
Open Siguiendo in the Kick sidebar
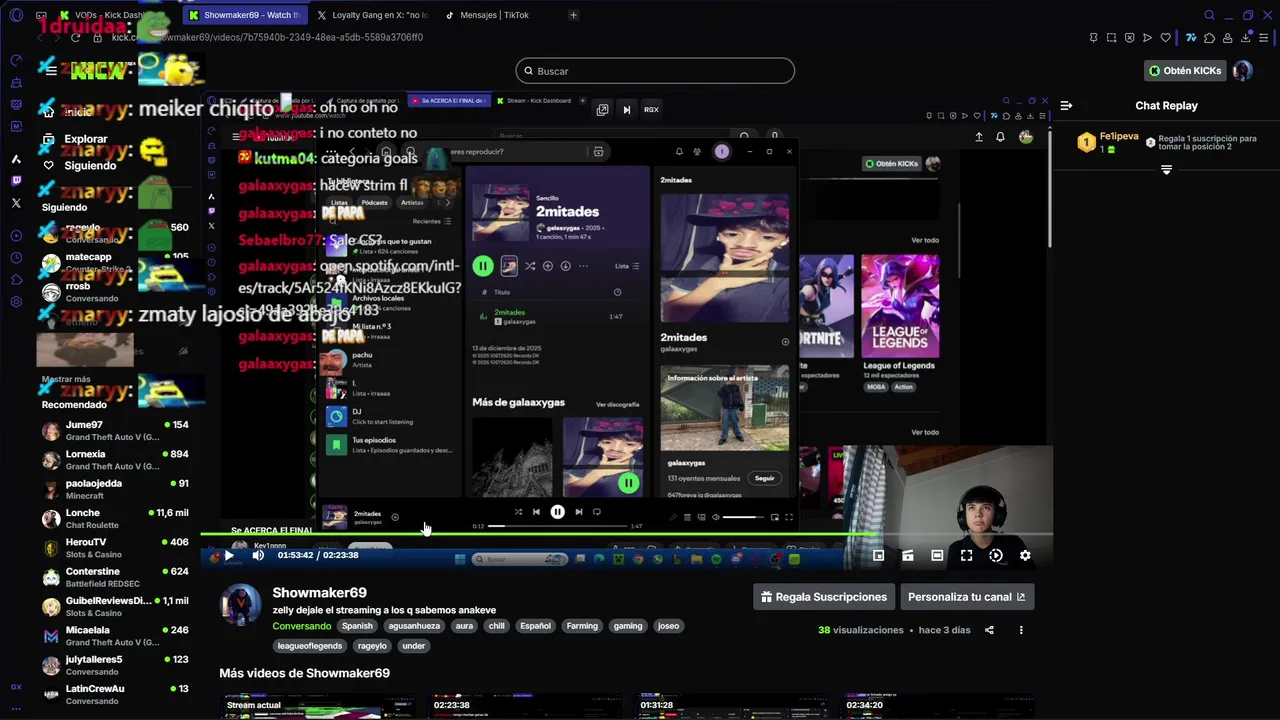(x=90, y=165)
